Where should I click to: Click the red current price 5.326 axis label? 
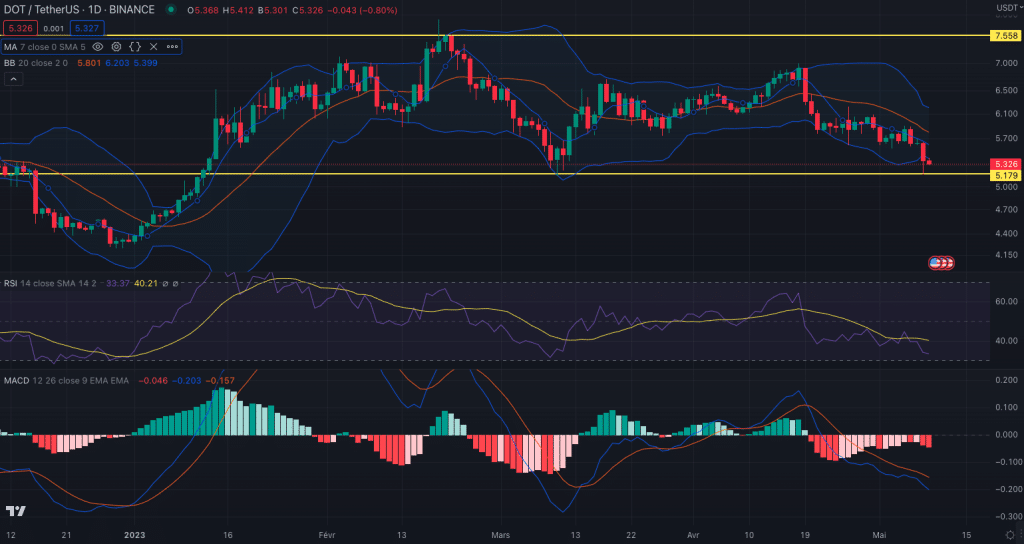tap(1004, 164)
